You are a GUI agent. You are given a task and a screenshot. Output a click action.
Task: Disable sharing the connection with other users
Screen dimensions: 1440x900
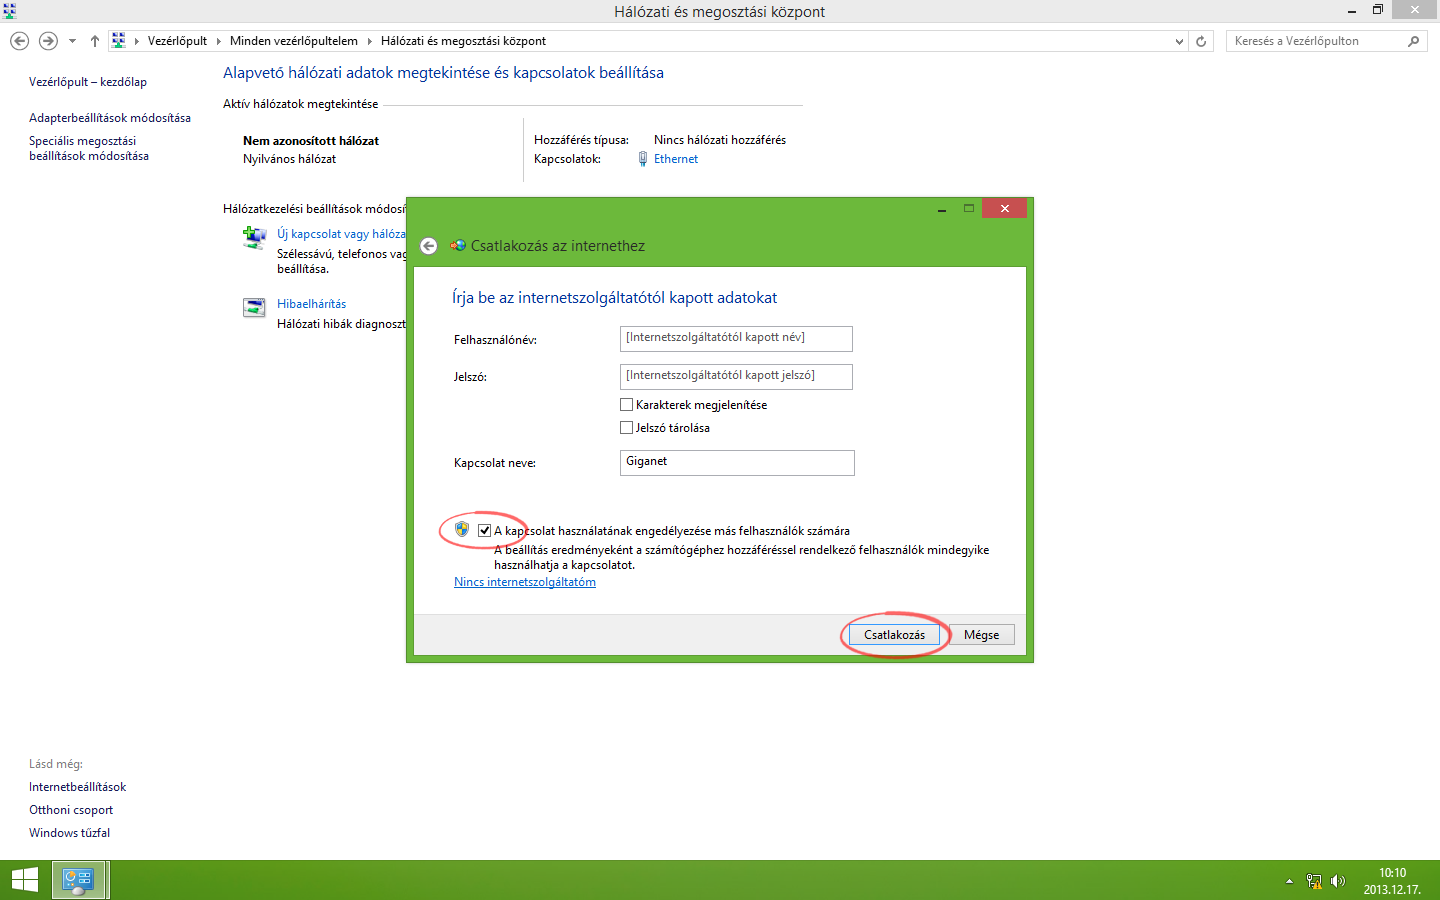click(486, 529)
